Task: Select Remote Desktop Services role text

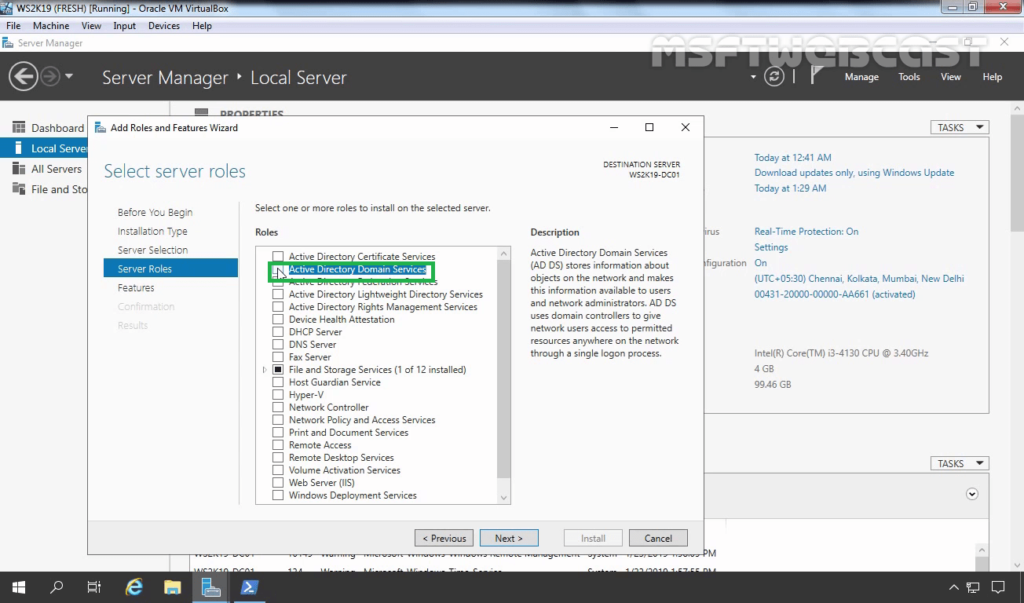Action: coord(341,457)
